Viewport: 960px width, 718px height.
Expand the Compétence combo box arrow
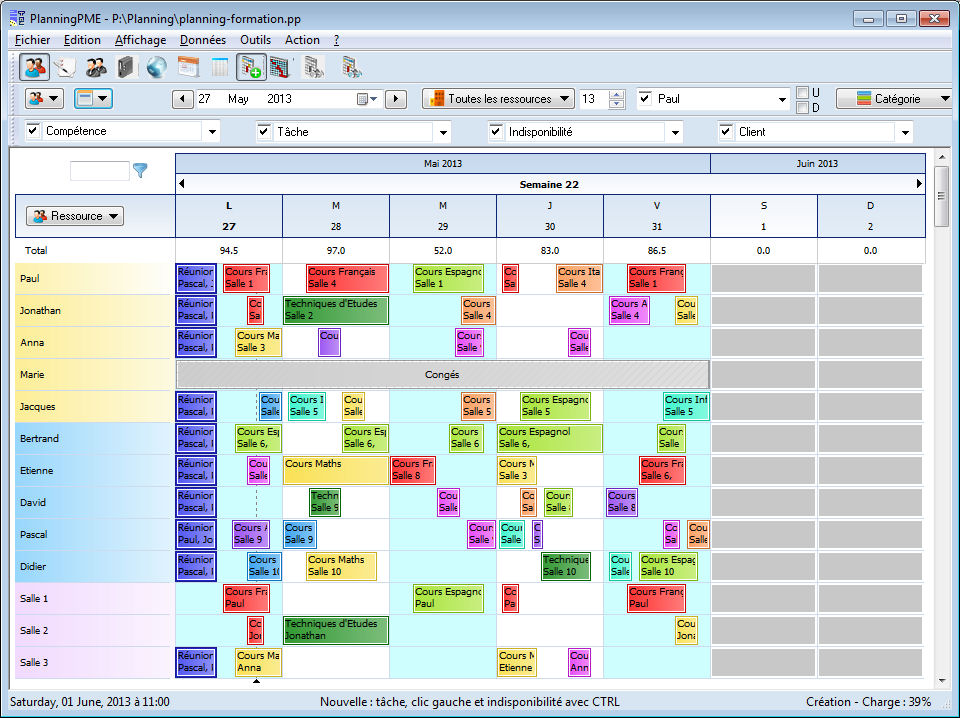click(212, 132)
